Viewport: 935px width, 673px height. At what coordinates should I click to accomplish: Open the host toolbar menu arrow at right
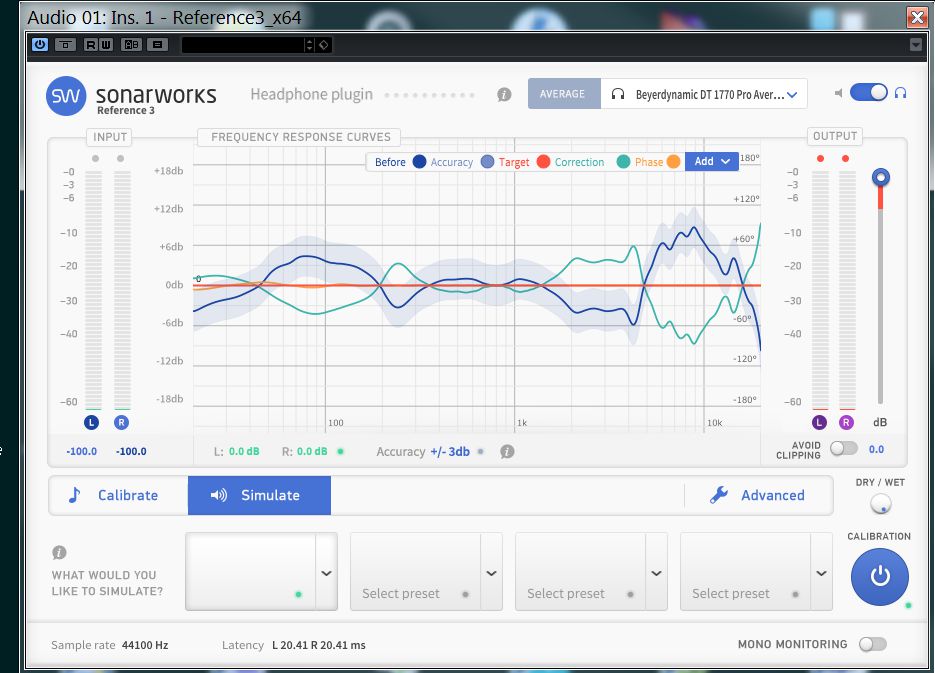click(x=916, y=45)
